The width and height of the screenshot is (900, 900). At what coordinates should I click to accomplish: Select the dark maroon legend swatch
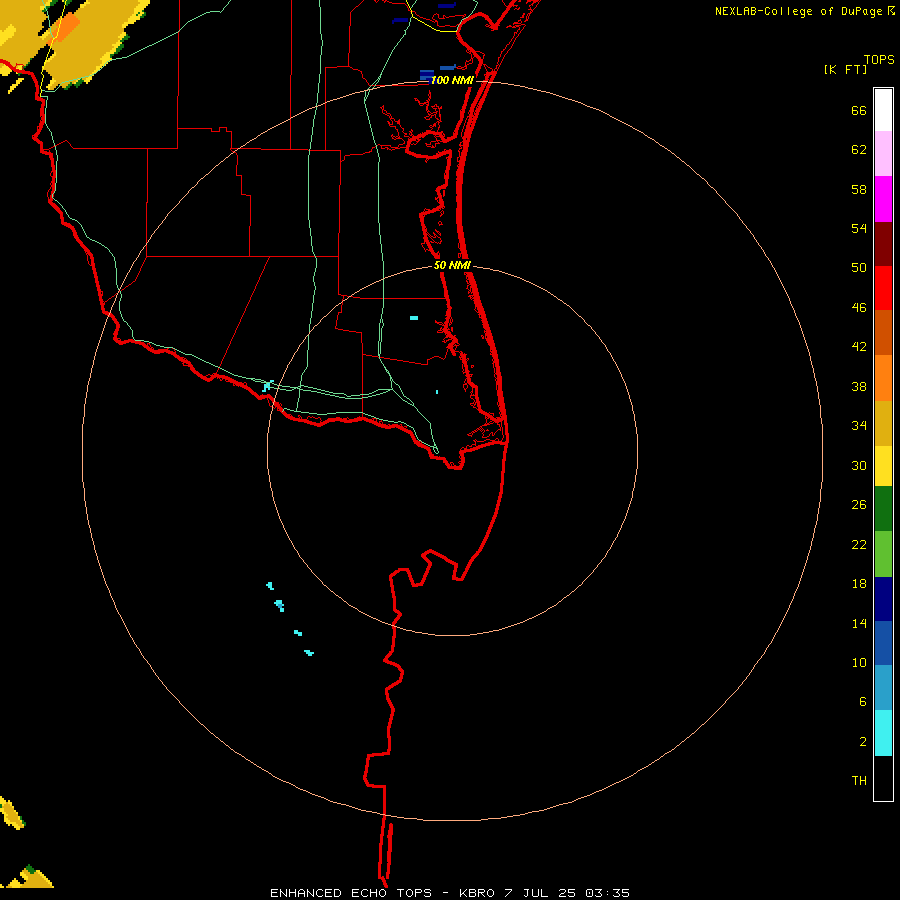[883, 244]
